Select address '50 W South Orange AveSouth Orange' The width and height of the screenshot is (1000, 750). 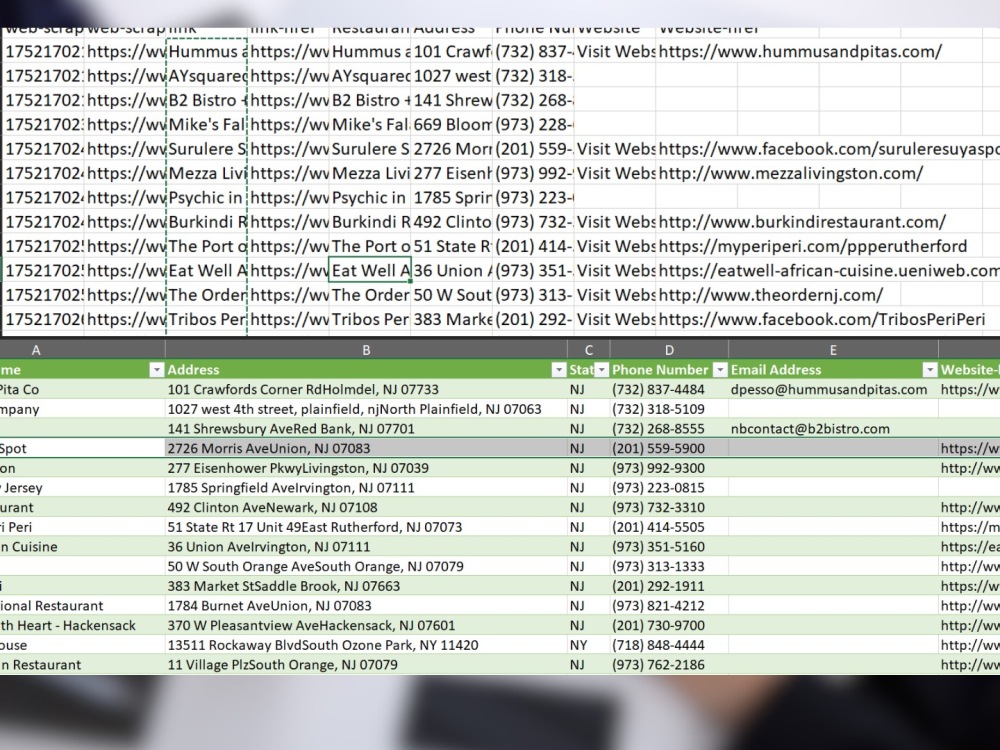tap(366, 566)
